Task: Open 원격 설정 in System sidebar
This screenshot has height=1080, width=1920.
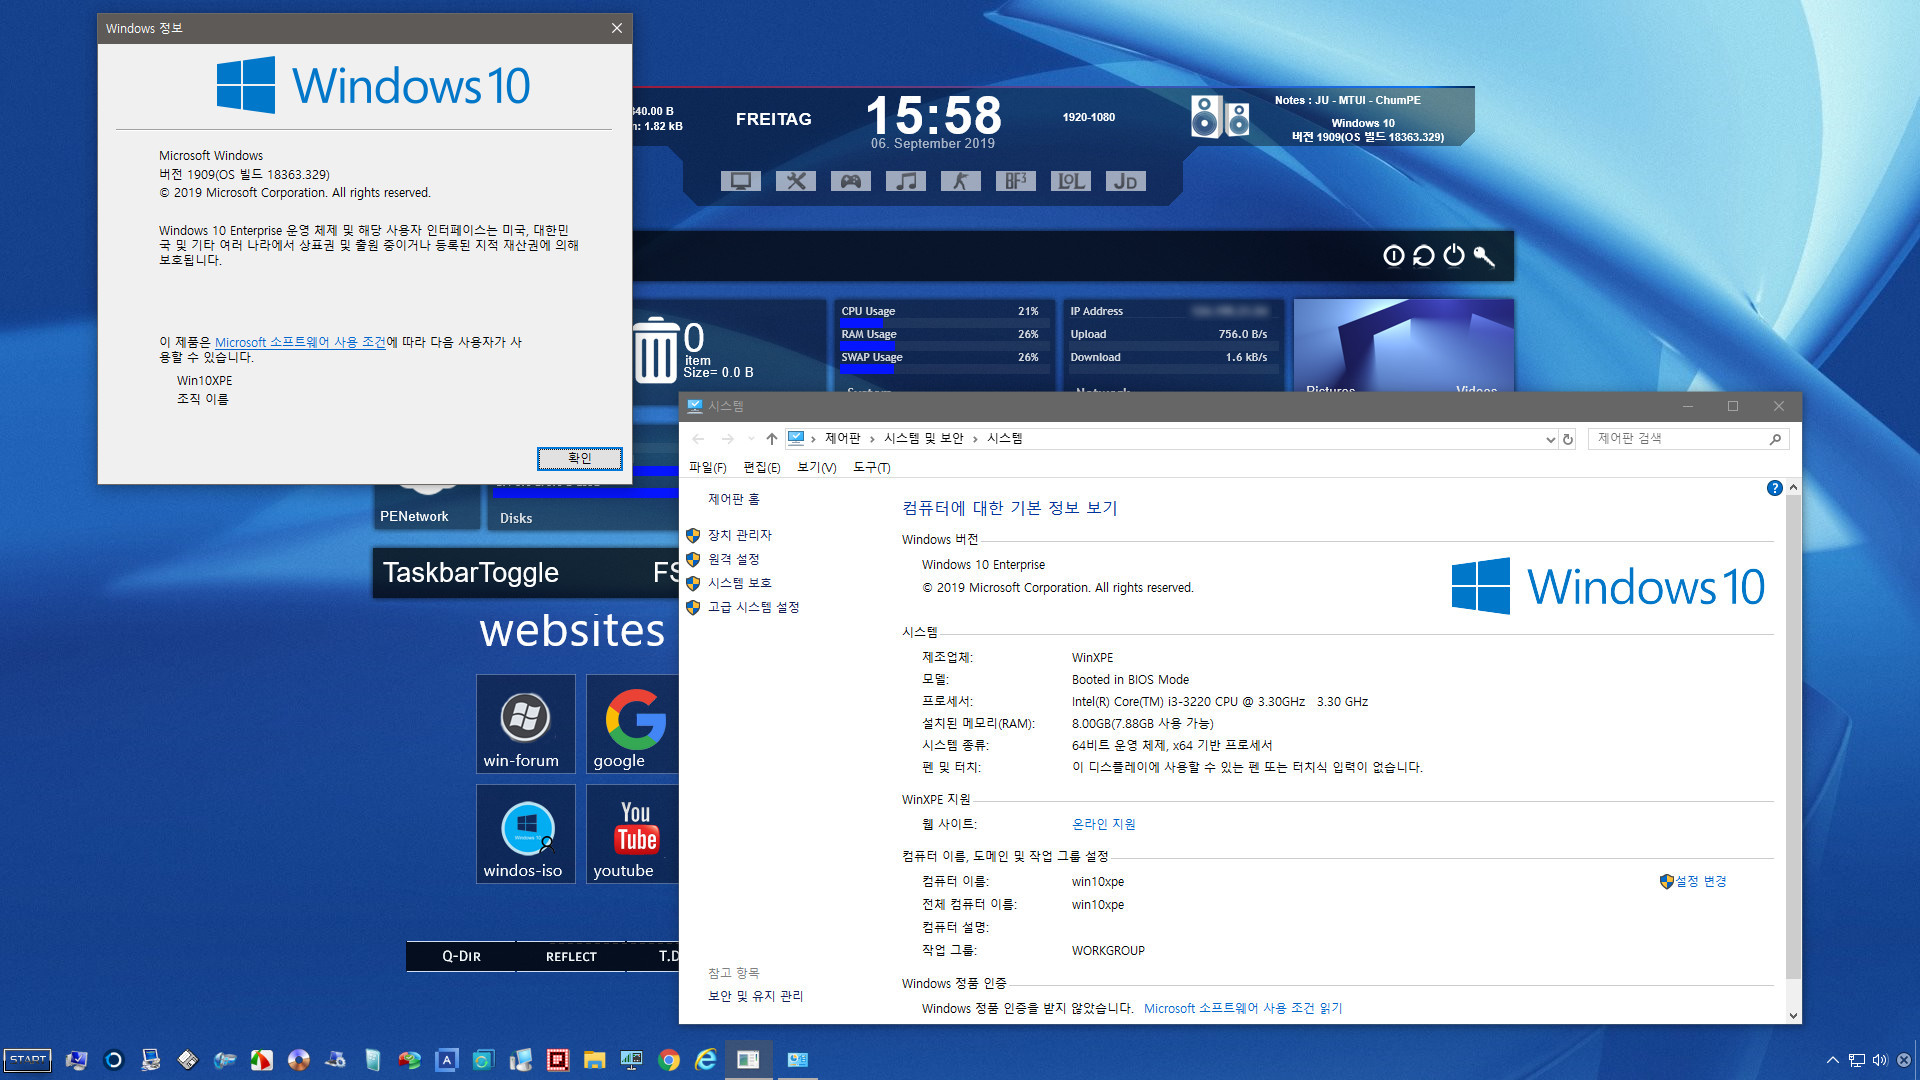Action: pos(733,559)
